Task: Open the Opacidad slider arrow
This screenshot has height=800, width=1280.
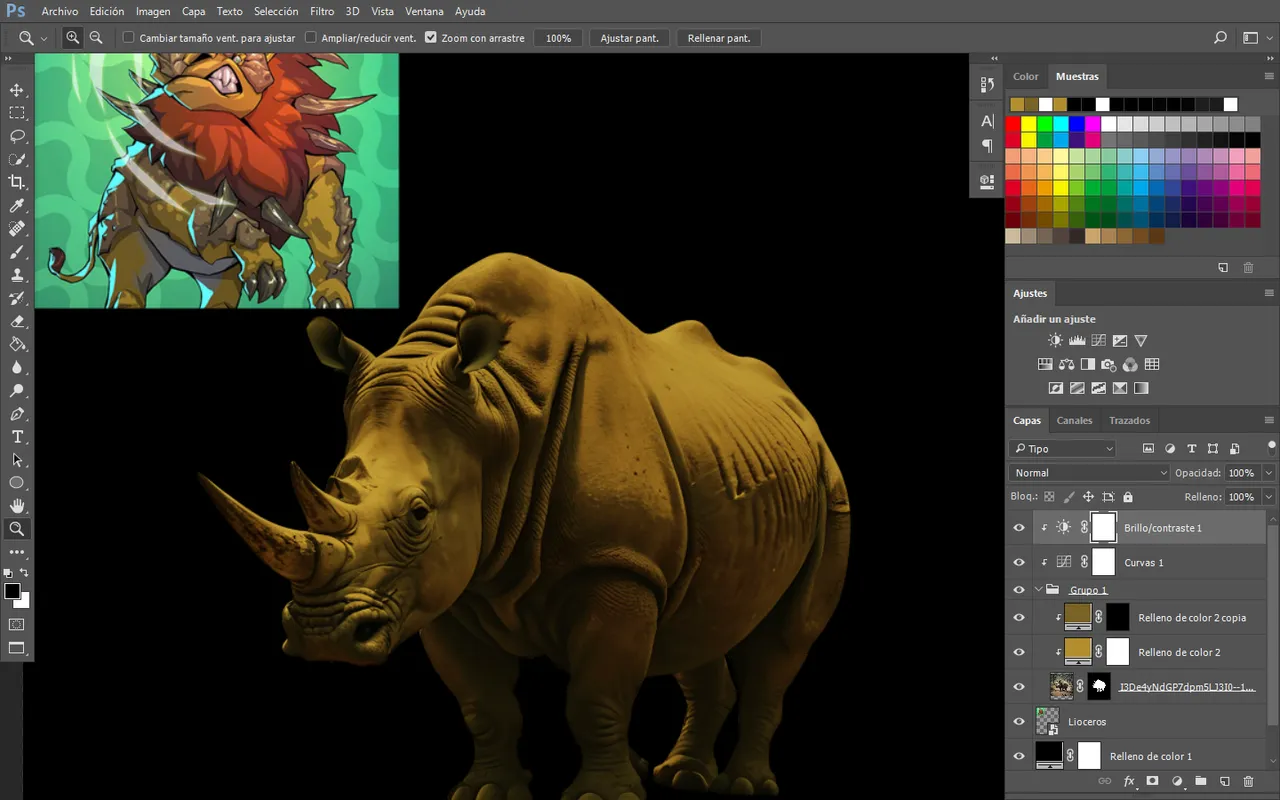Action: 1269,473
